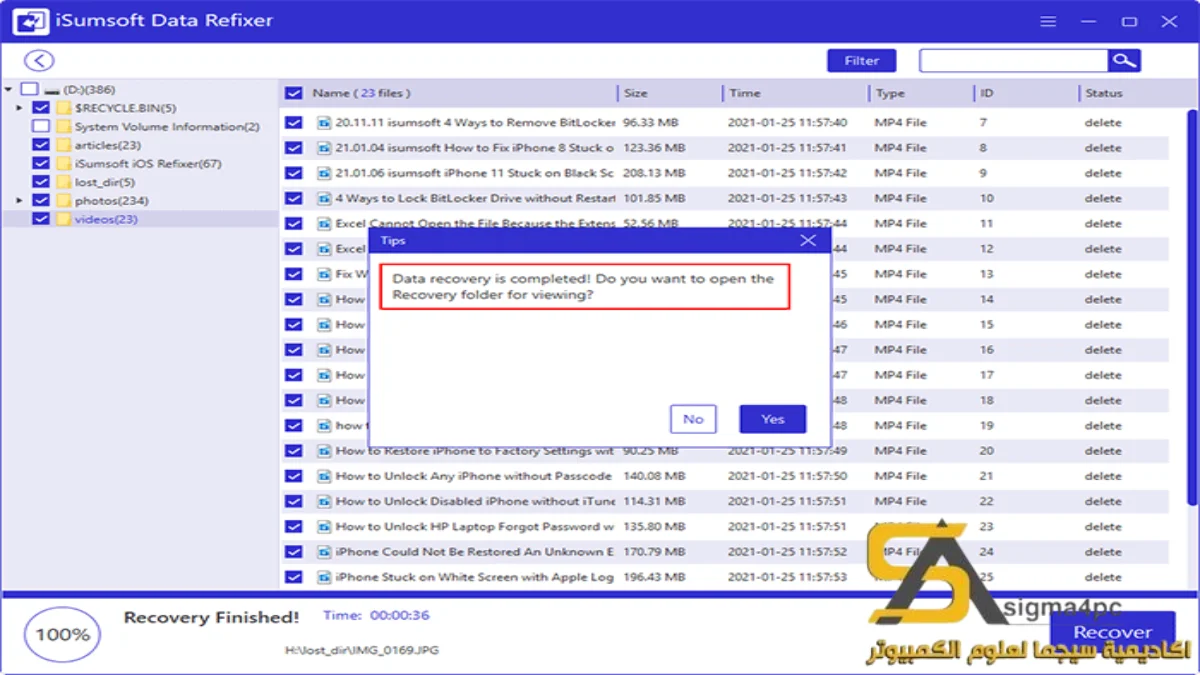The height and width of the screenshot is (675, 1200).
Task: Toggle the select-all checkbox beside Name header
Action: [x=293, y=93]
